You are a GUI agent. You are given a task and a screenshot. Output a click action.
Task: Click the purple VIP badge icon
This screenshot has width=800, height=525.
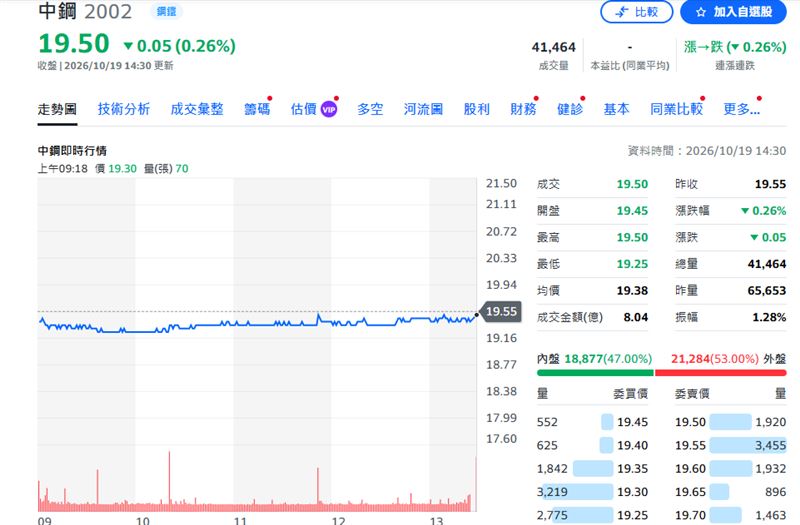pos(329,109)
